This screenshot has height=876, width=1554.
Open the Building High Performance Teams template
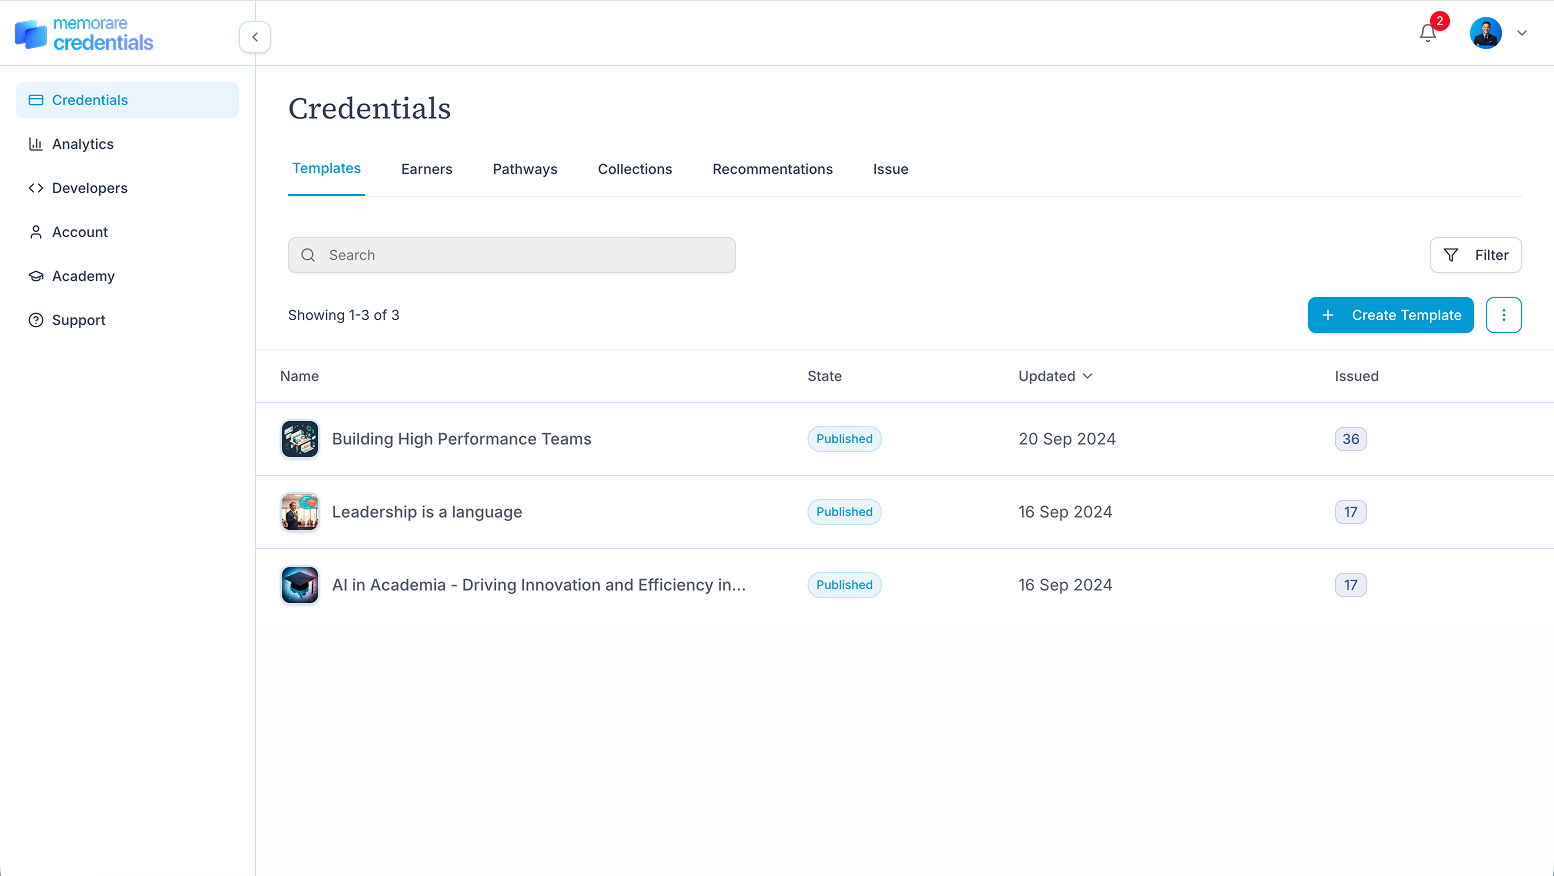[x=462, y=439]
